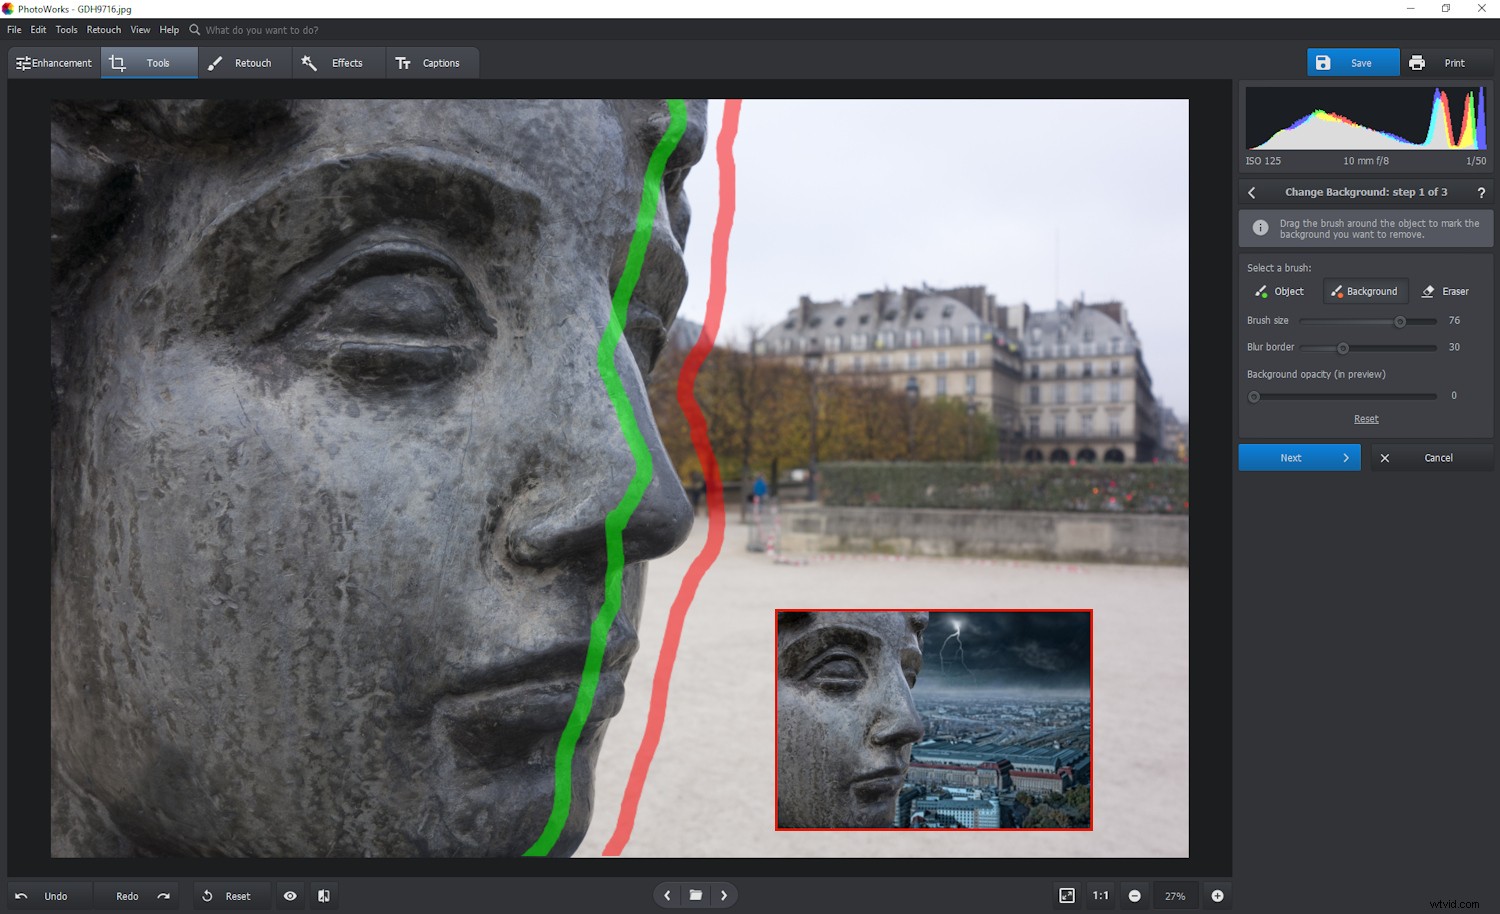Screen dimensions: 1500x914
Task: Select the Object brush
Action: tap(1280, 291)
